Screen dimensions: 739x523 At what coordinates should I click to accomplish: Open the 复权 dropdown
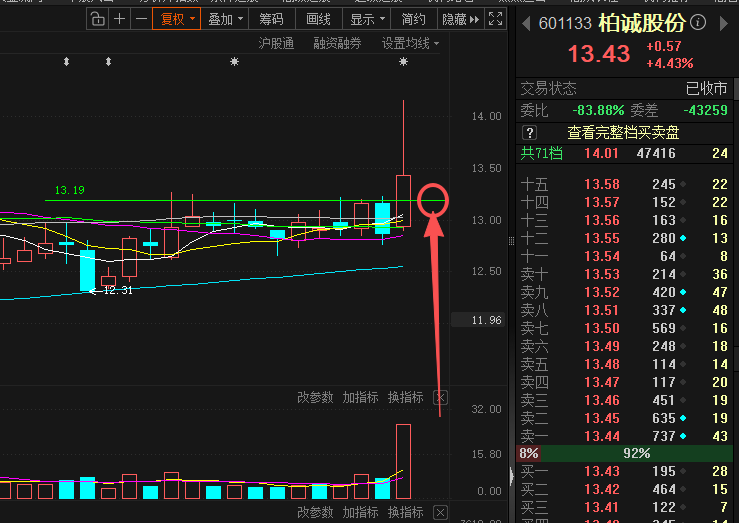177,19
